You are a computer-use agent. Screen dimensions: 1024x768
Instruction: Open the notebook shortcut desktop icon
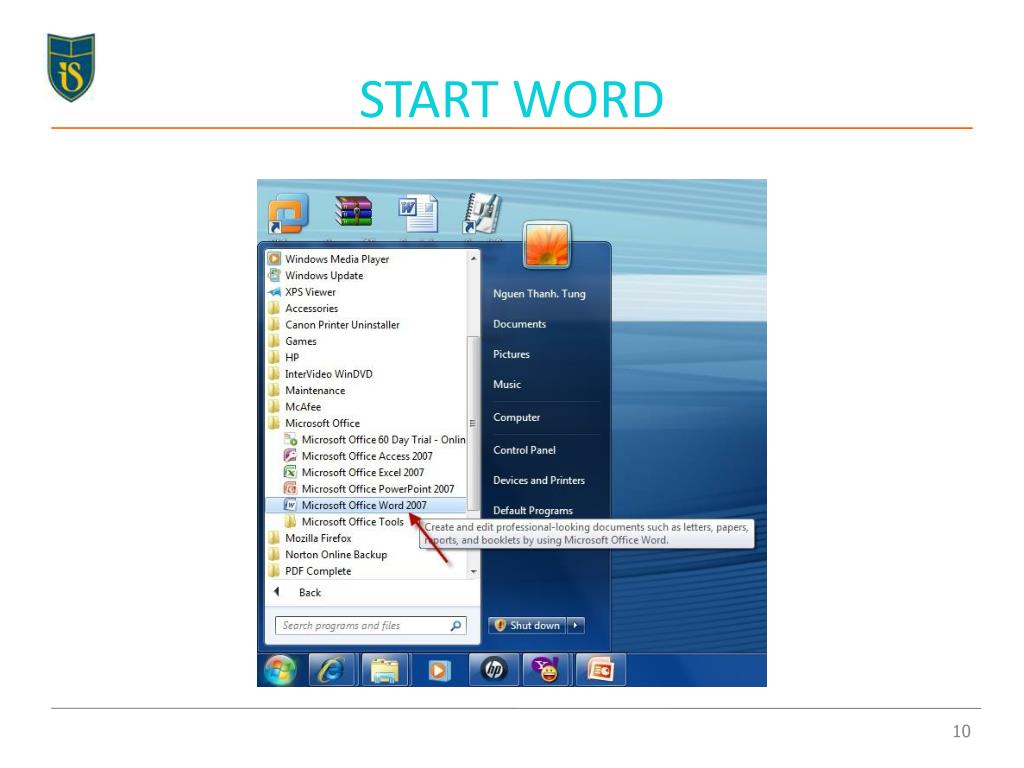pyautogui.click(x=483, y=214)
